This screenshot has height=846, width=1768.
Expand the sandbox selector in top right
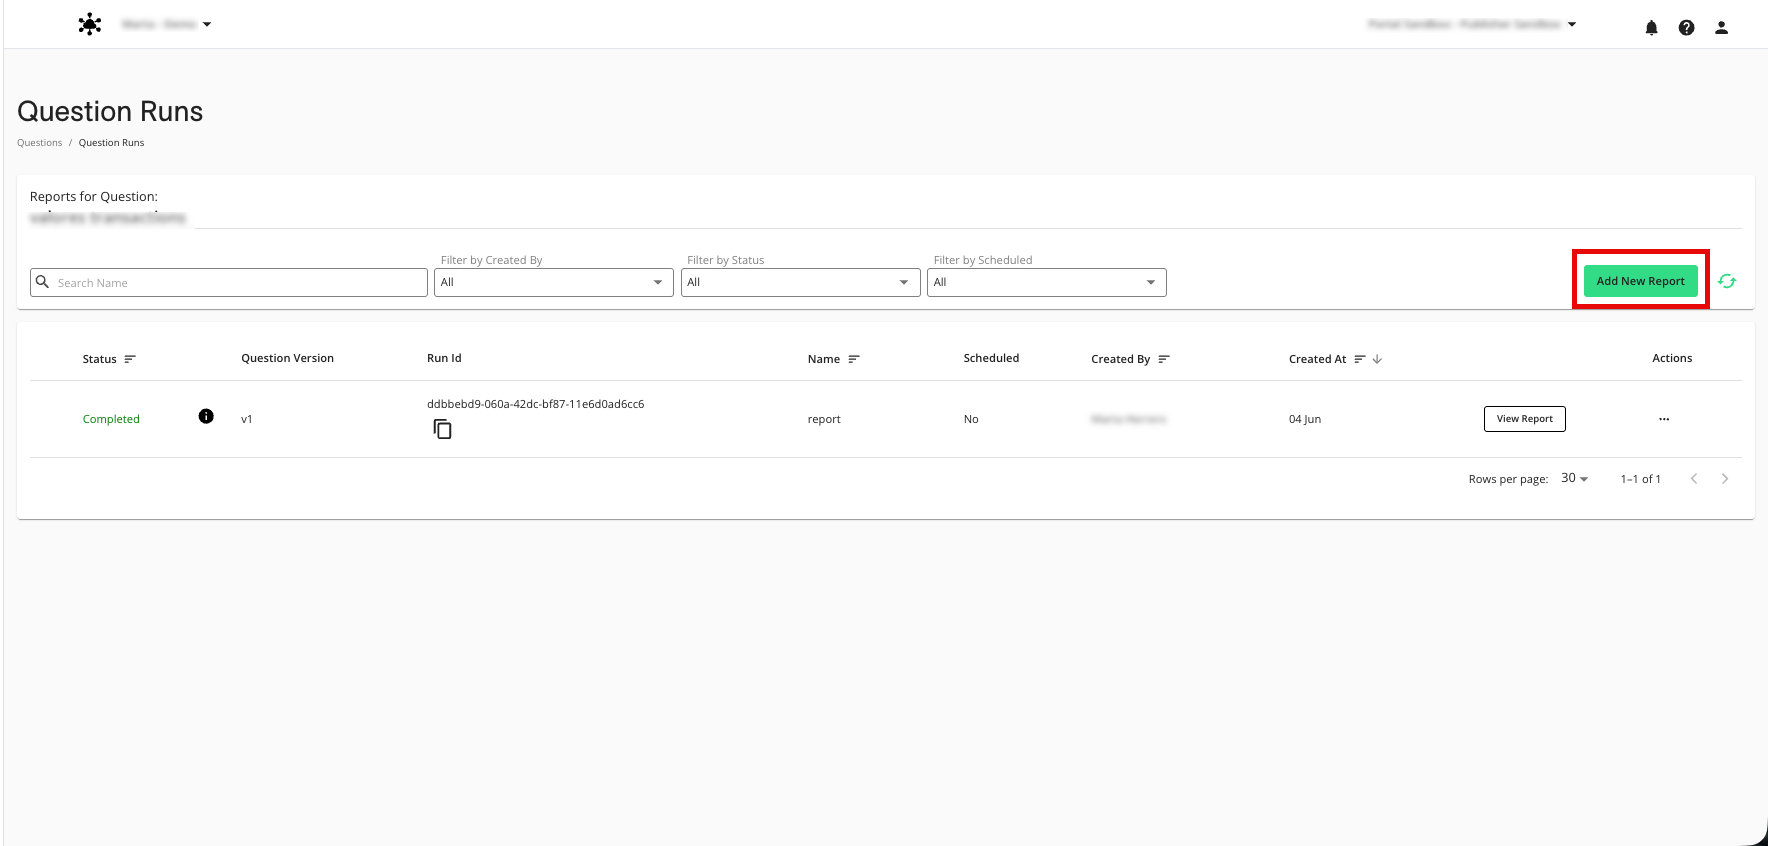pyautogui.click(x=1472, y=24)
